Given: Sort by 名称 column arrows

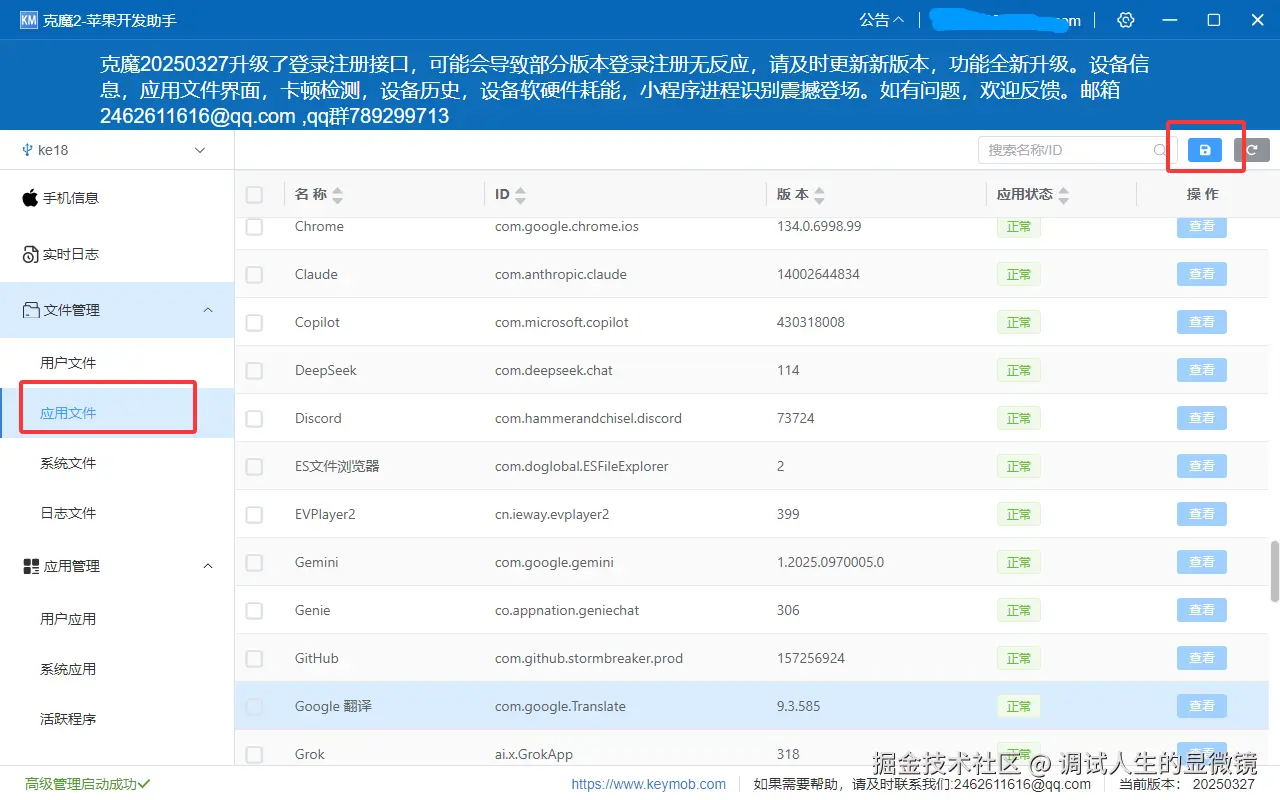Looking at the screenshot, I should pyautogui.click(x=337, y=195).
